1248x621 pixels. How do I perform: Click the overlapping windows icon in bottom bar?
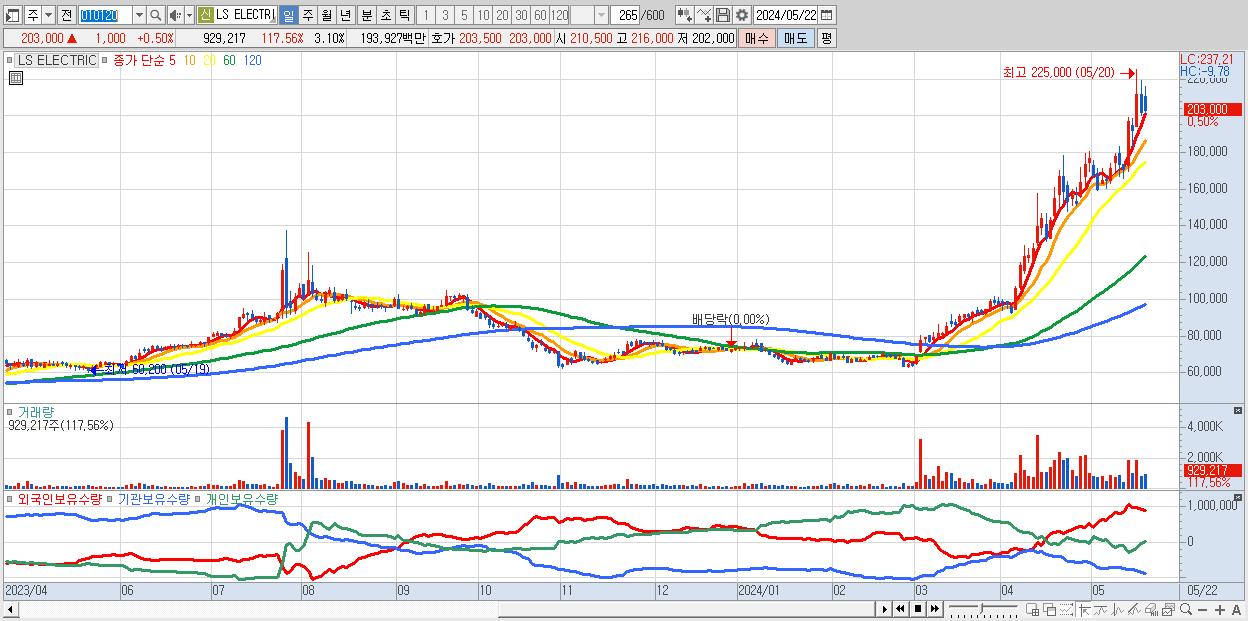[x=1049, y=609]
